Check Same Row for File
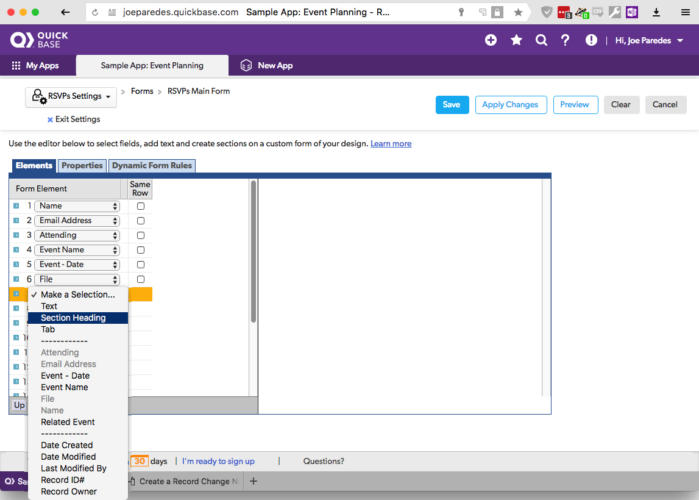699x500 pixels. [x=140, y=279]
